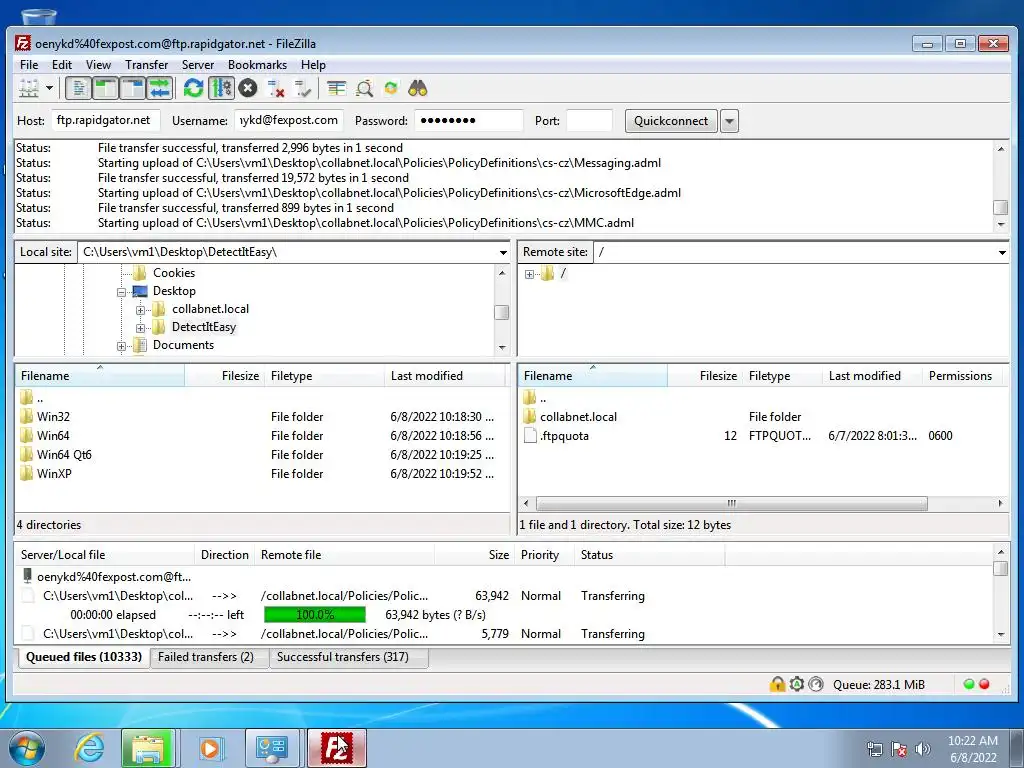Image resolution: width=1024 pixels, height=768 pixels.
Task: Open Local site path dropdown
Action: (x=503, y=252)
